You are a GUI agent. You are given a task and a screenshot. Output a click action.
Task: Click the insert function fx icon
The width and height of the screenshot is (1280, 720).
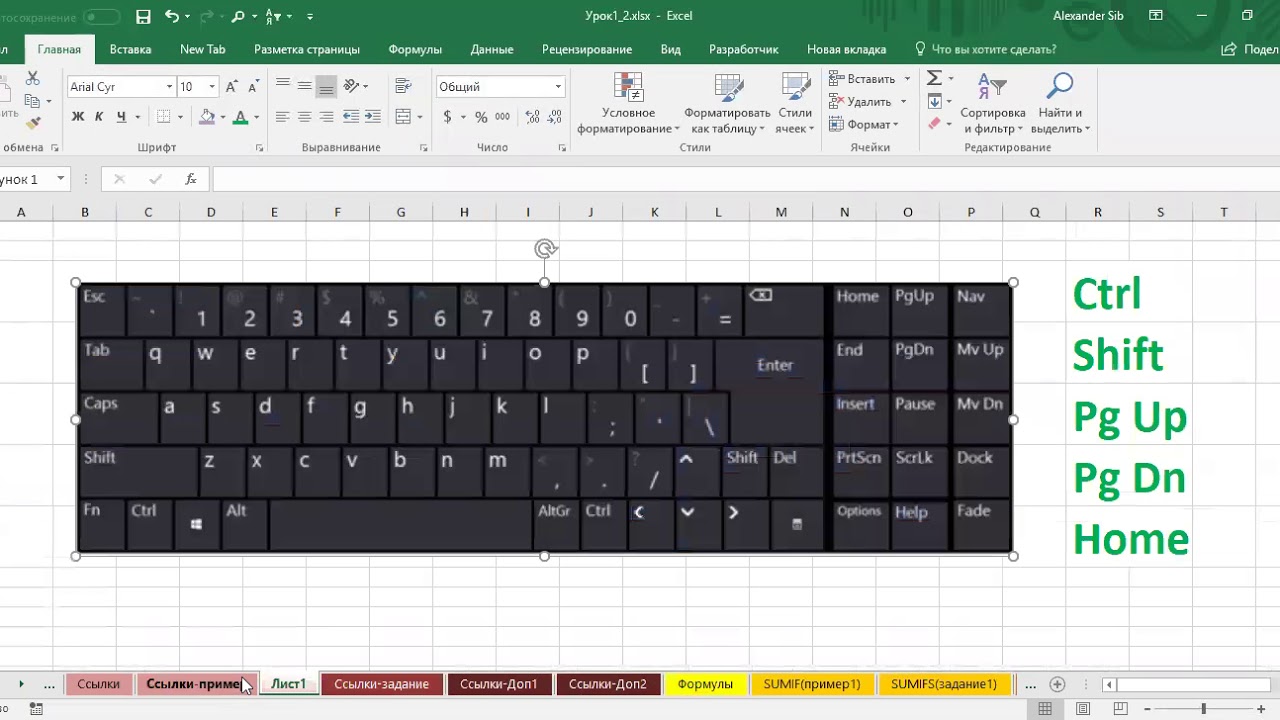tap(190, 179)
